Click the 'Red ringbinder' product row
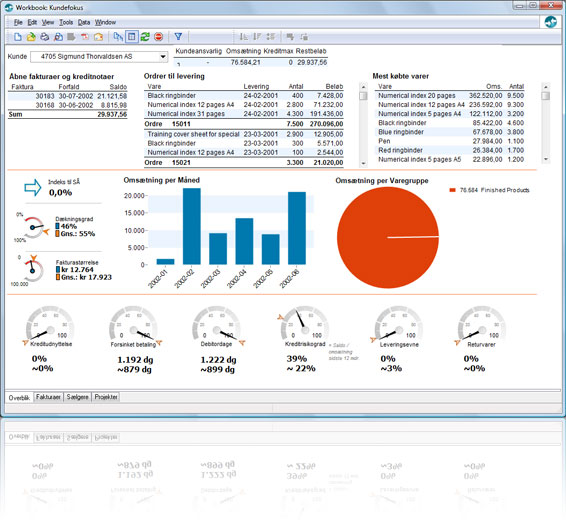This screenshot has width=566, height=520. tap(449, 150)
